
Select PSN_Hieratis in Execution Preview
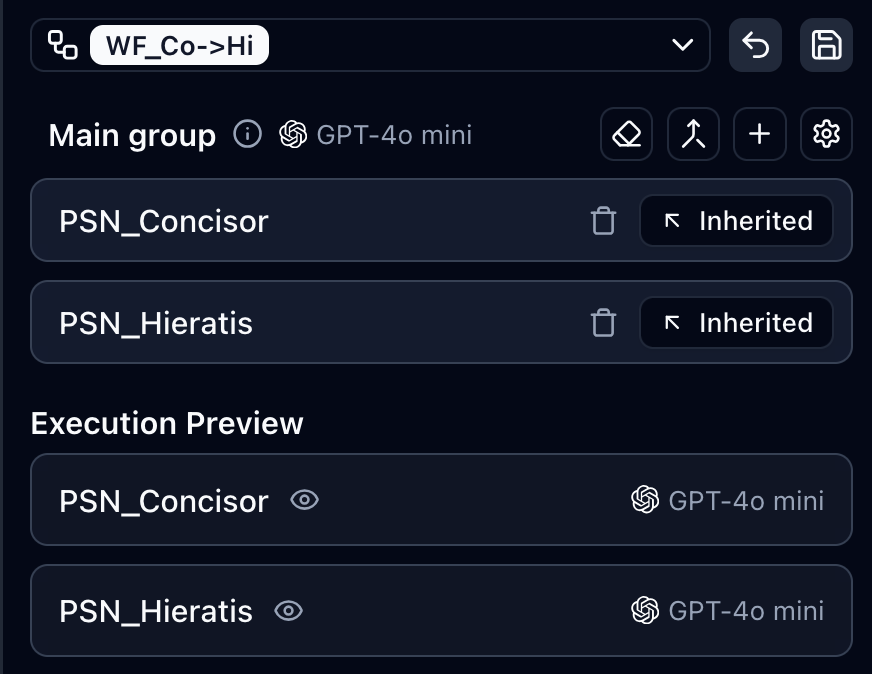156,611
